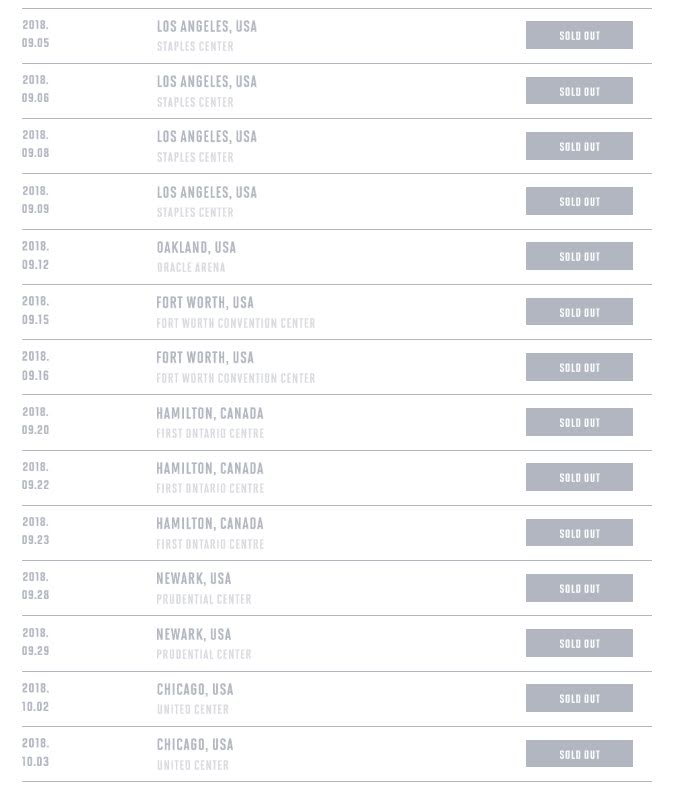This screenshot has width=681, height=793.
Task: Click Sold Out button for Newark 09.28
Action: (579, 588)
